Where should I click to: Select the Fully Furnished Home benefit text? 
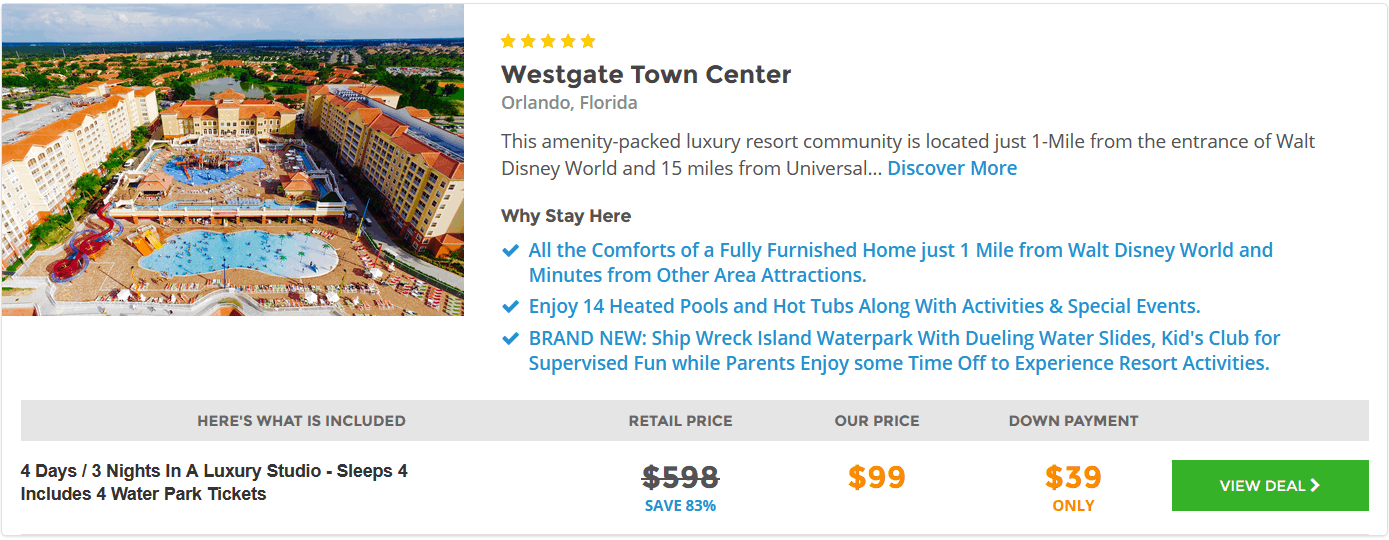[900, 262]
